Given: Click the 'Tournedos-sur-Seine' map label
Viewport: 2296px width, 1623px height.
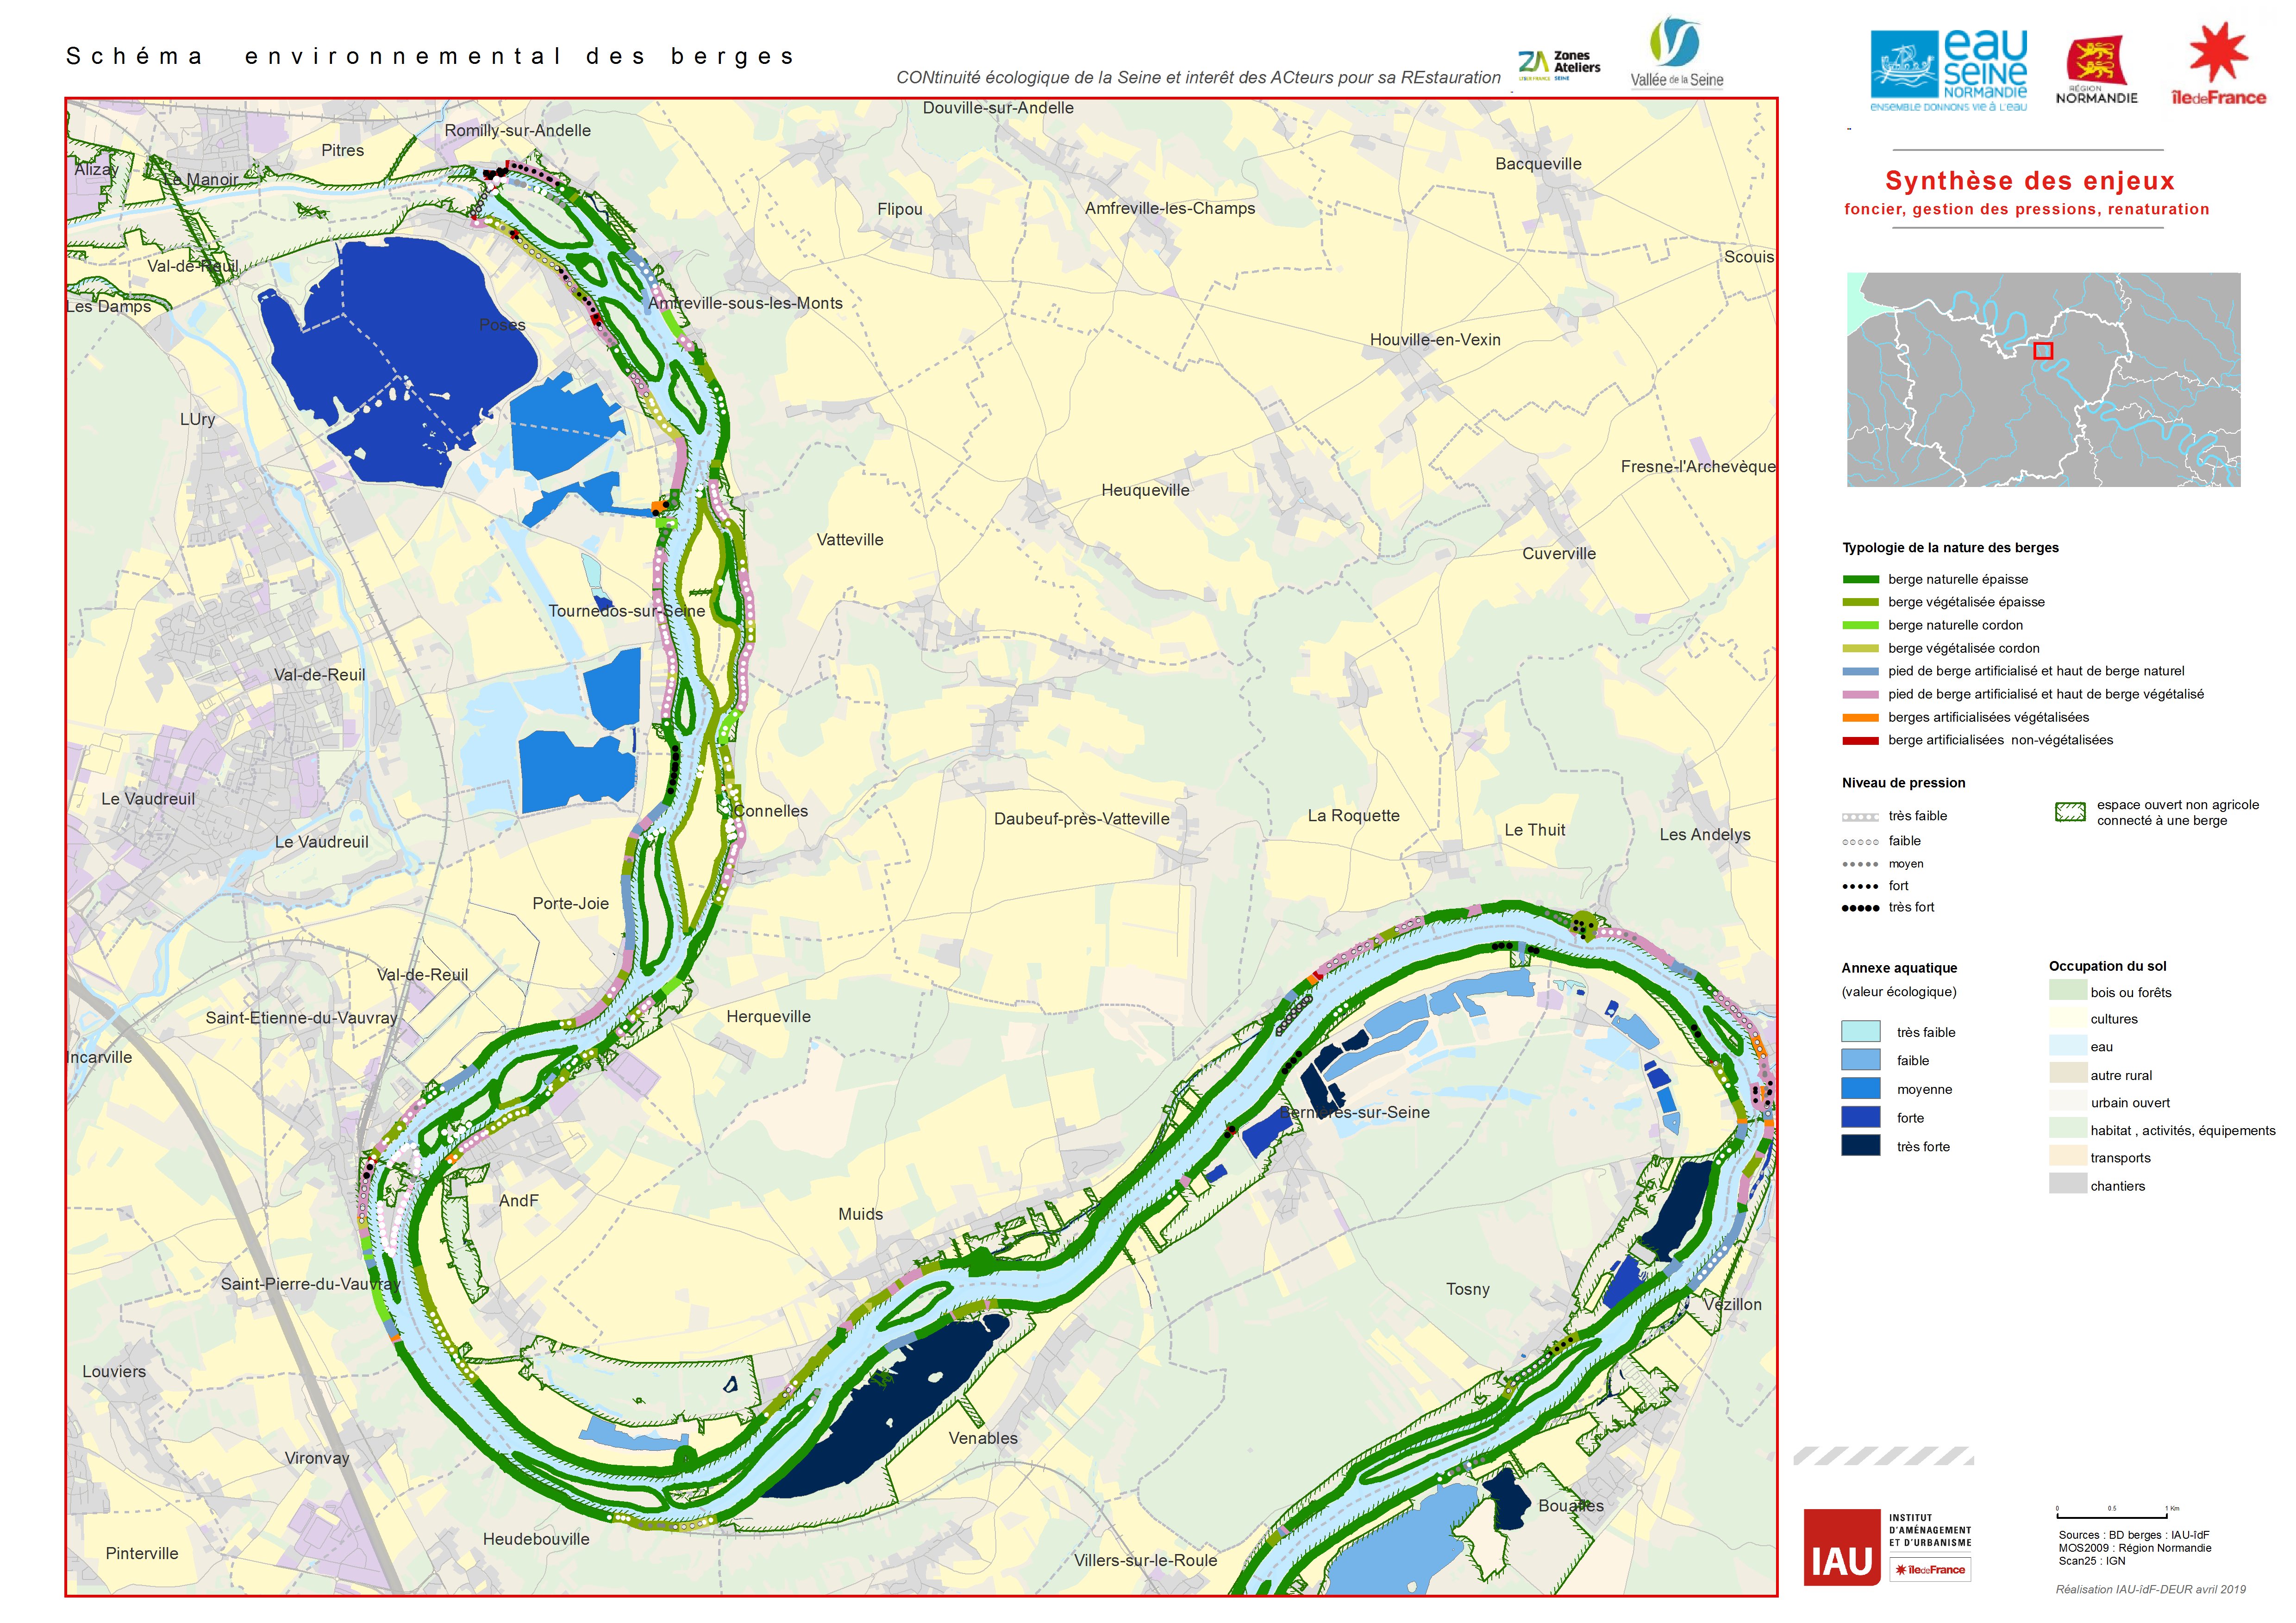Looking at the screenshot, I should pyautogui.click(x=626, y=611).
